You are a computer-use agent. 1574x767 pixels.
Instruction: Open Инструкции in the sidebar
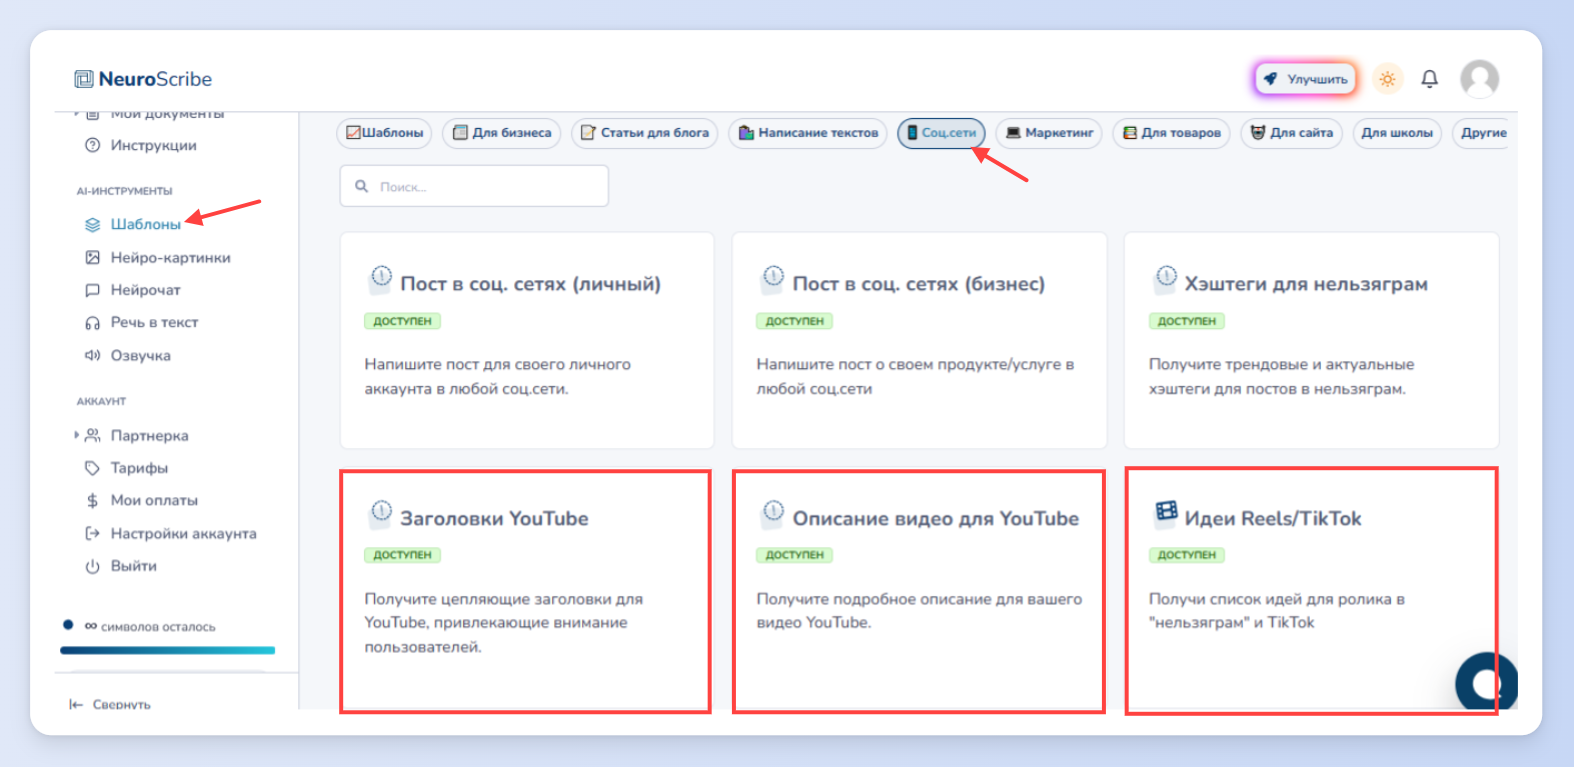pyautogui.click(x=154, y=145)
